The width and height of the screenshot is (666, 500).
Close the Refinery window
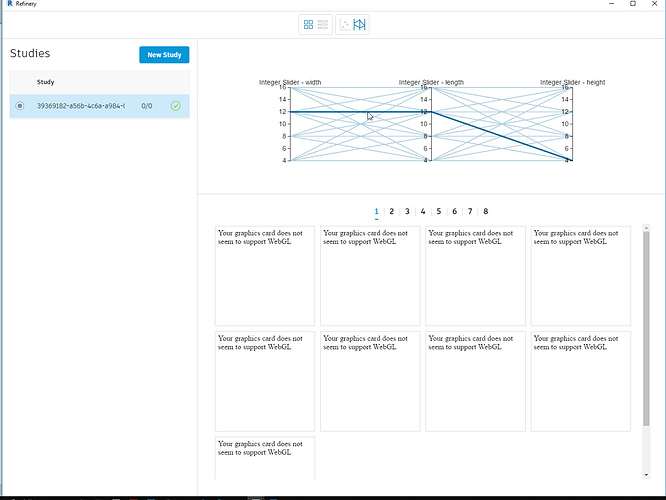point(655,3)
